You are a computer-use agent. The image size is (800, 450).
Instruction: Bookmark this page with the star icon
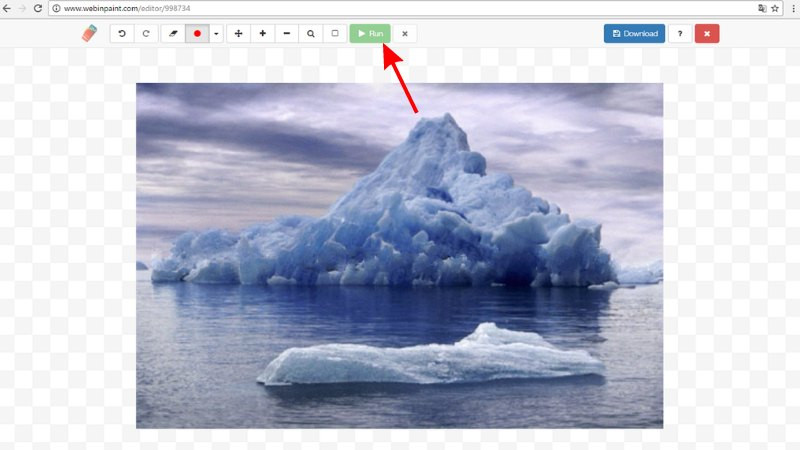coord(775,8)
